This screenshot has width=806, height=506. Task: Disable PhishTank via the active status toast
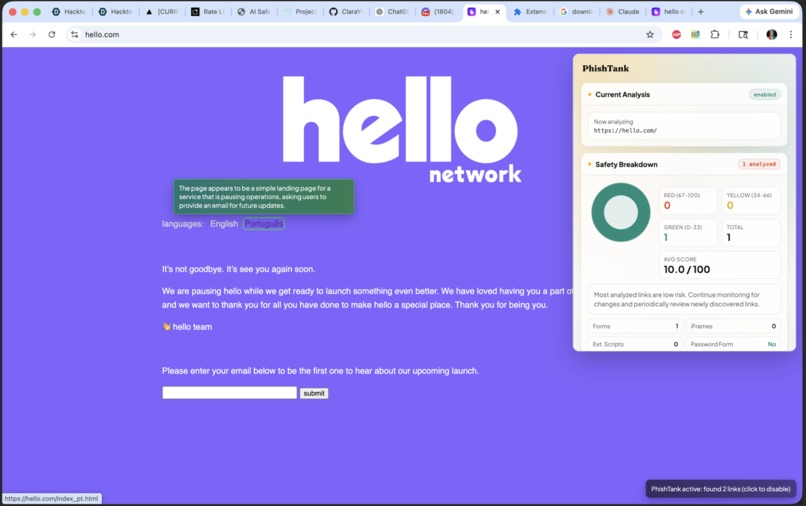(x=720, y=489)
